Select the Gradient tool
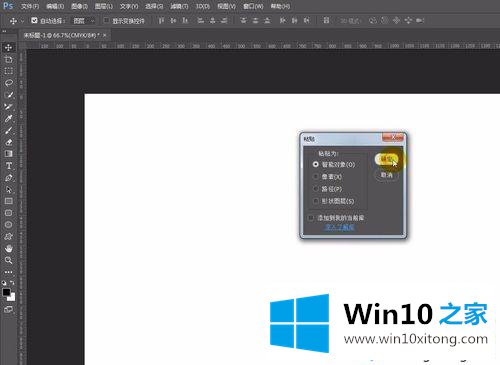The width and height of the screenshot is (500, 365). (x=8, y=154)
